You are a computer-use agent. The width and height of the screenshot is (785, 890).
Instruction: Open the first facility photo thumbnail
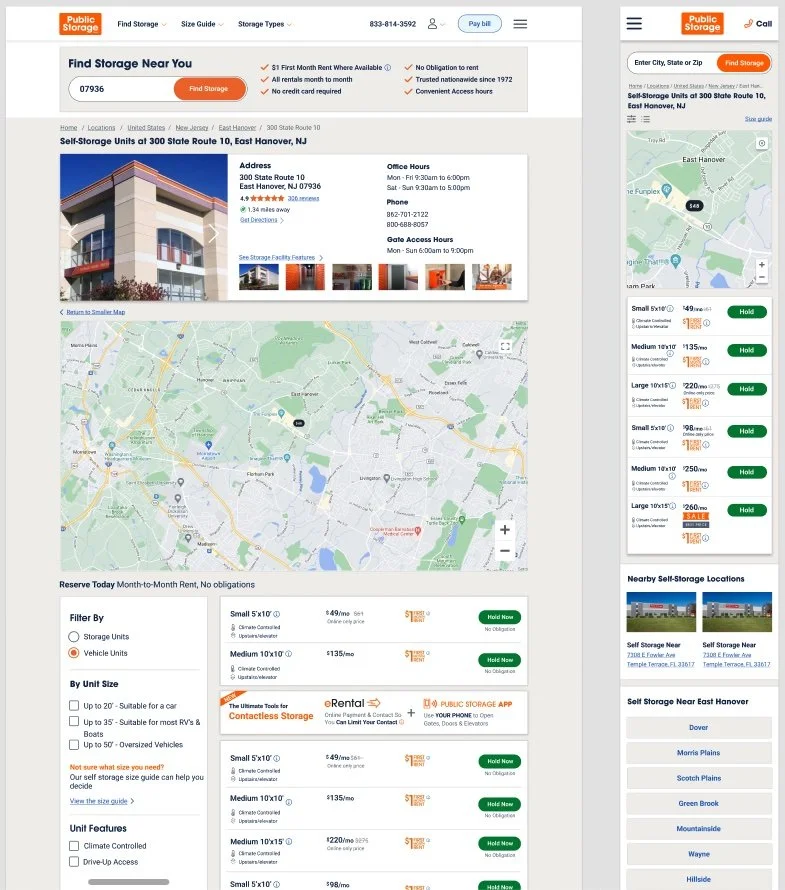point(259,277)
